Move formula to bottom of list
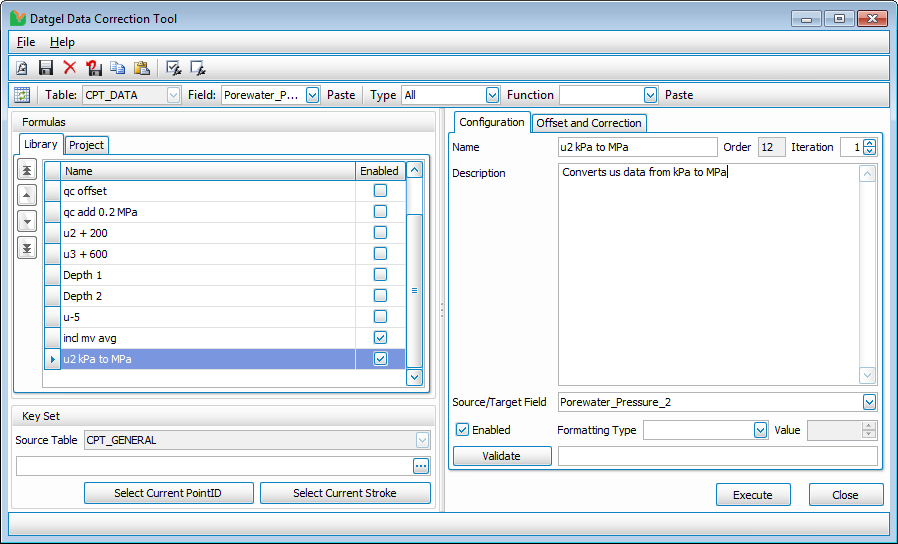Image resolution: width=898 pixels, height=544 pixels. click(28, 247)
